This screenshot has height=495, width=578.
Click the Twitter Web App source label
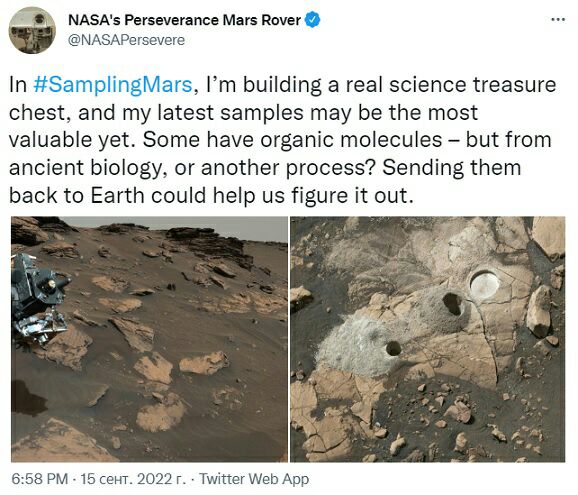[254, 479]
